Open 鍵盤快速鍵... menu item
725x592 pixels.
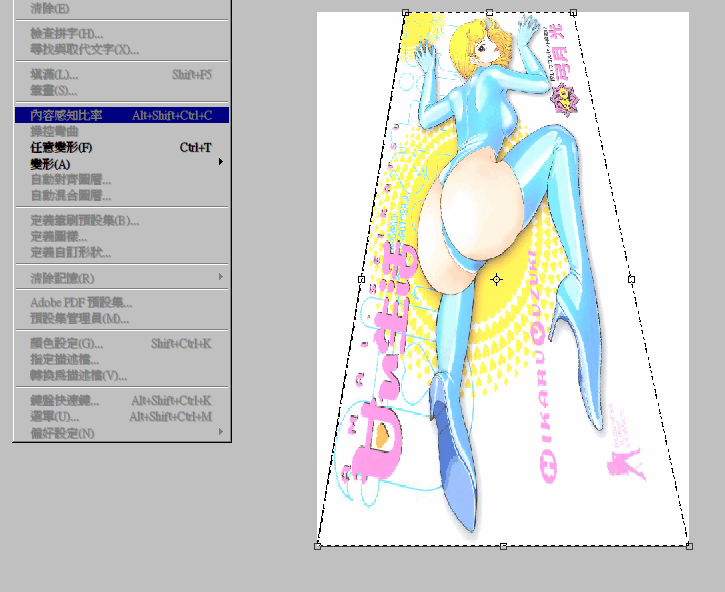point(122,401)
